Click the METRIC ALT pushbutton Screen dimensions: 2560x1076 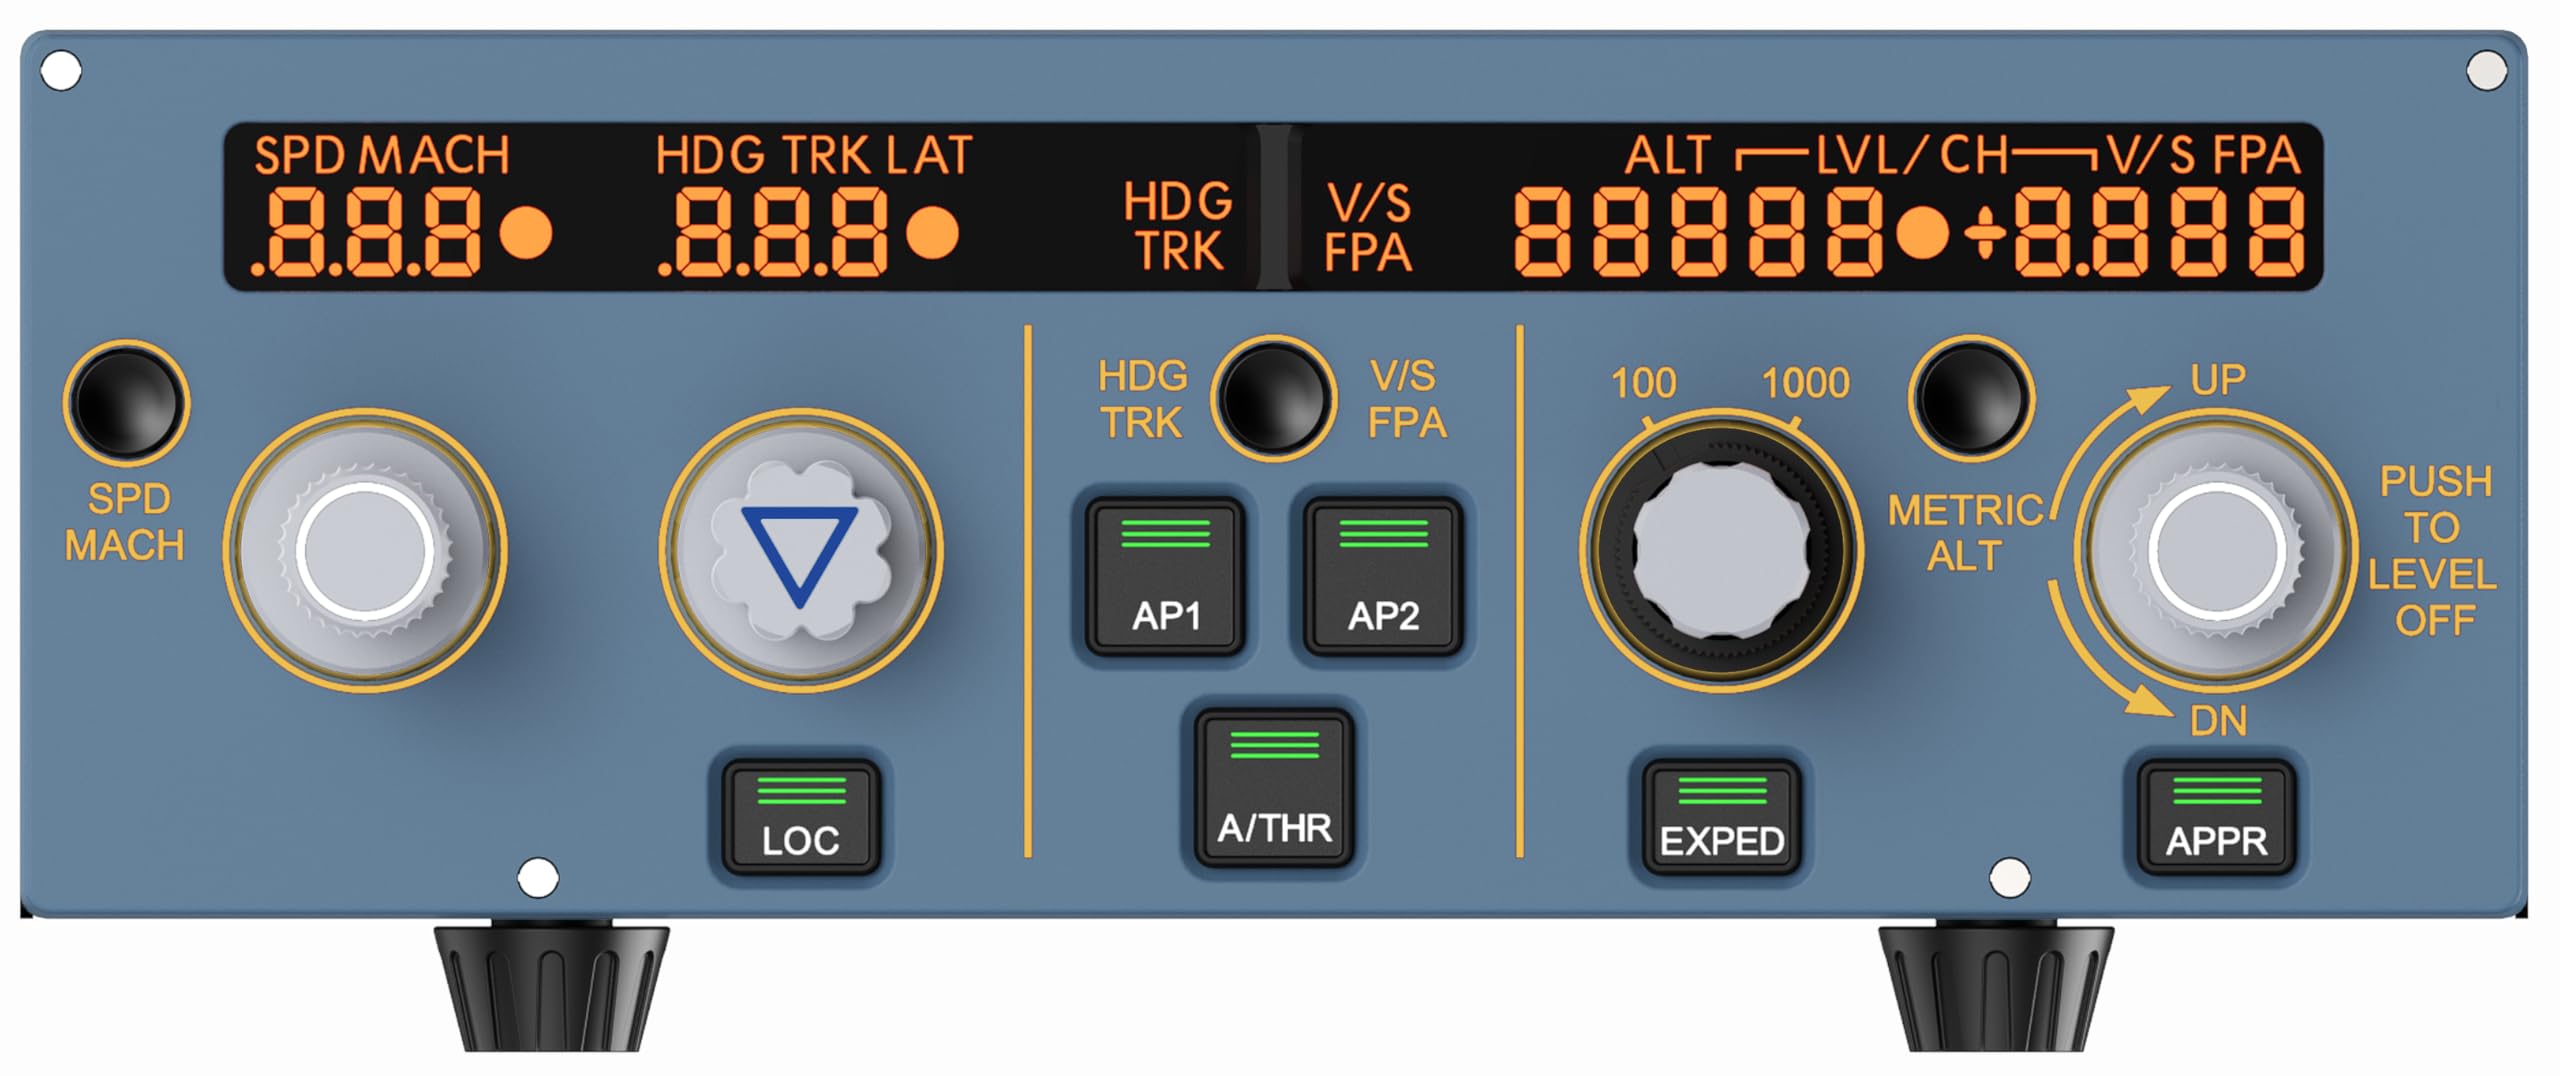(x=1971, y=398)
